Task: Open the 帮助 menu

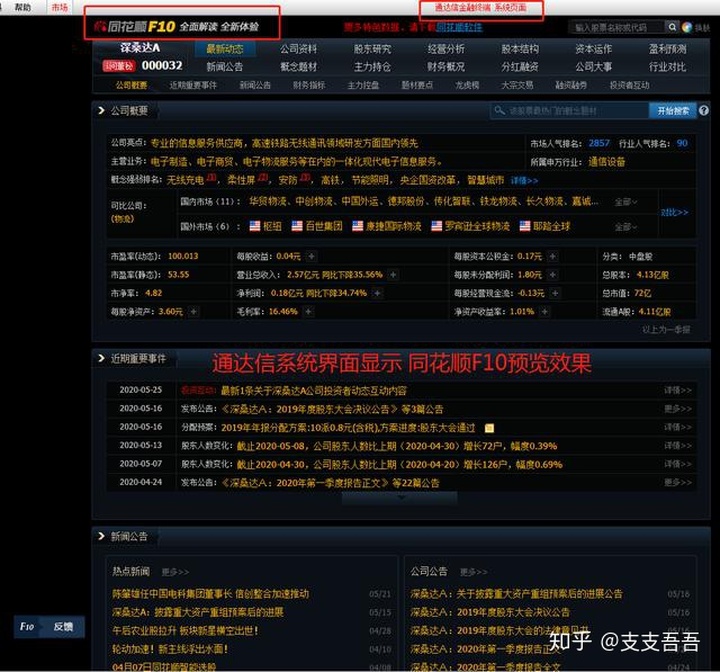Action: tap(22, 7)
